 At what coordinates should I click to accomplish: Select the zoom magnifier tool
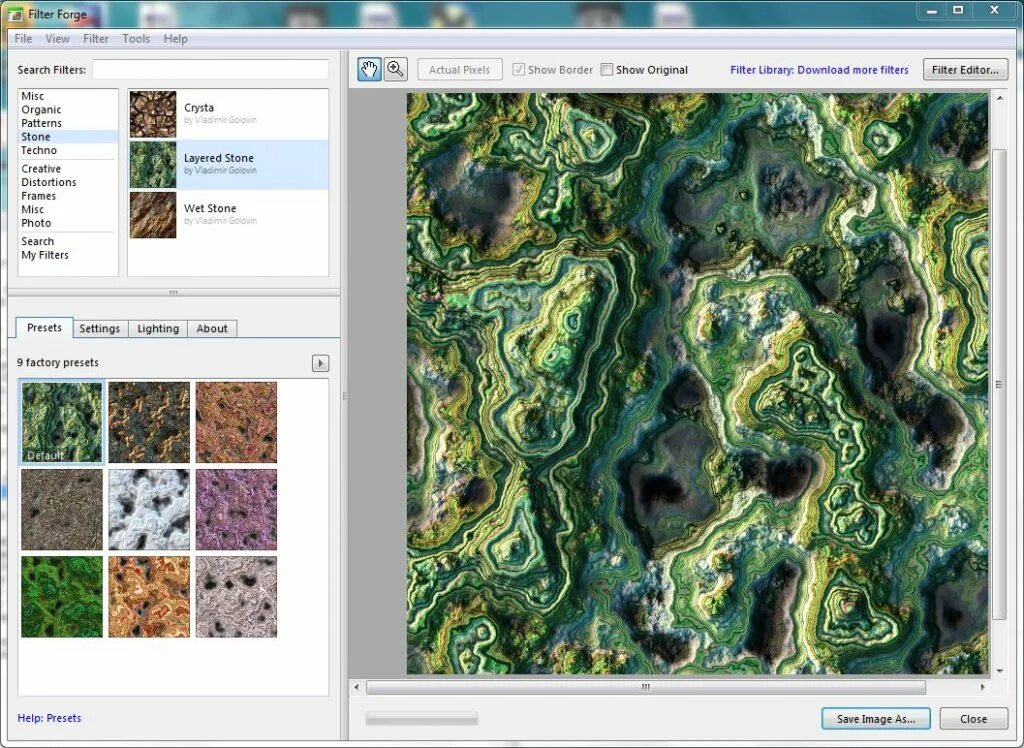point(395,69)
